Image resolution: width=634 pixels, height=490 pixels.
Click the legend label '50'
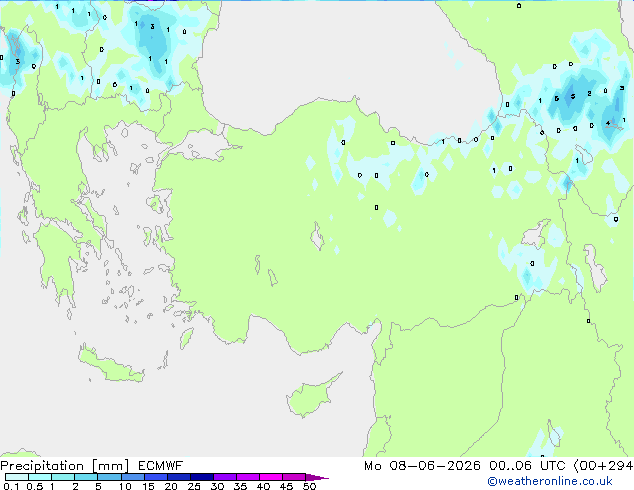tap(309, 486)
